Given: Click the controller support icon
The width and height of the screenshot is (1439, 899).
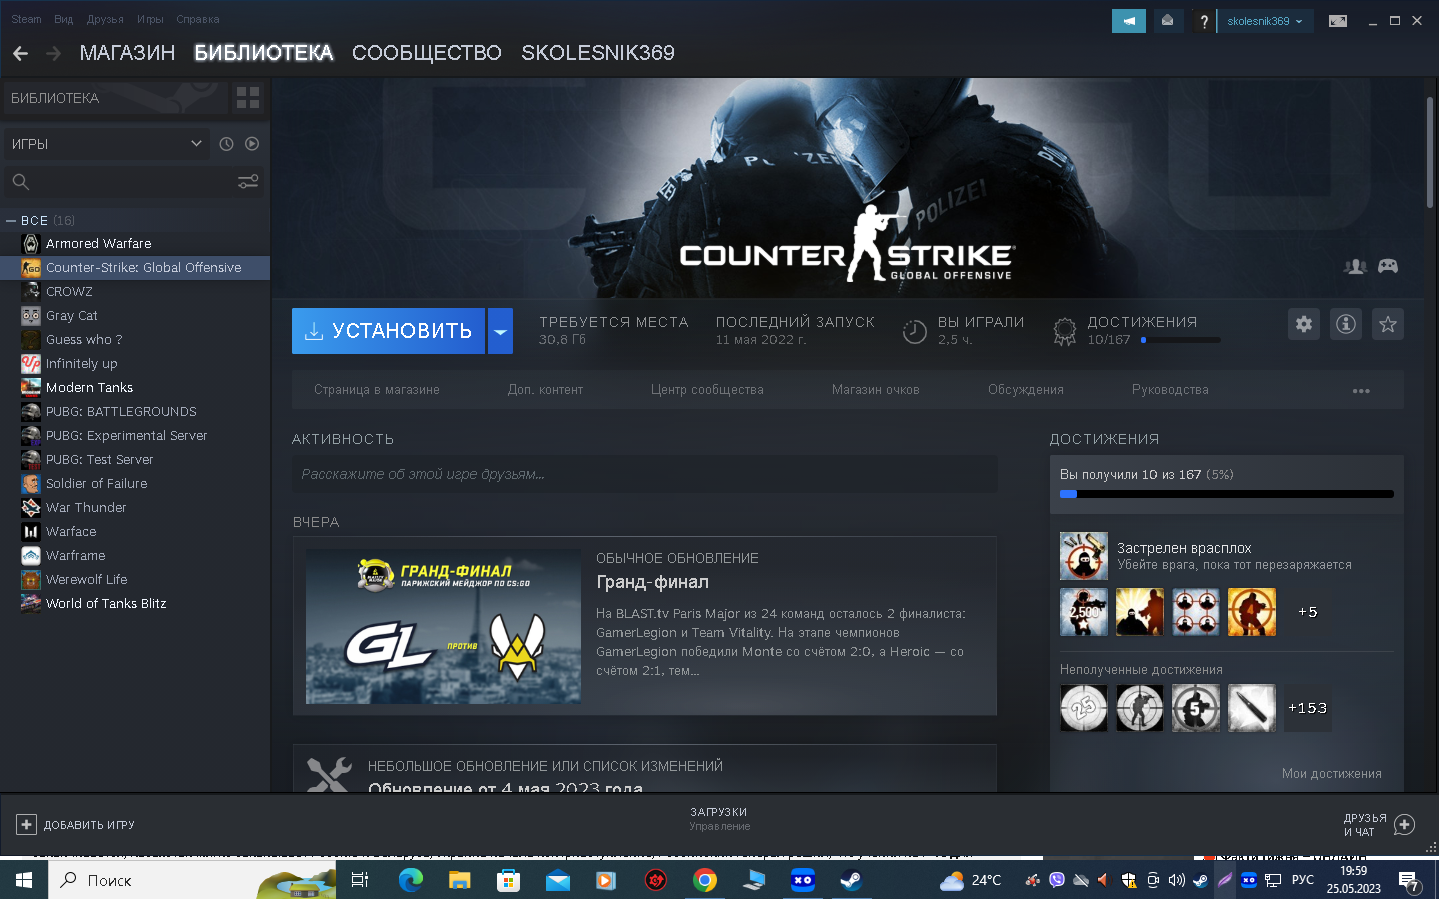Looking at the screenshot, I should (x=1388, y=266).
